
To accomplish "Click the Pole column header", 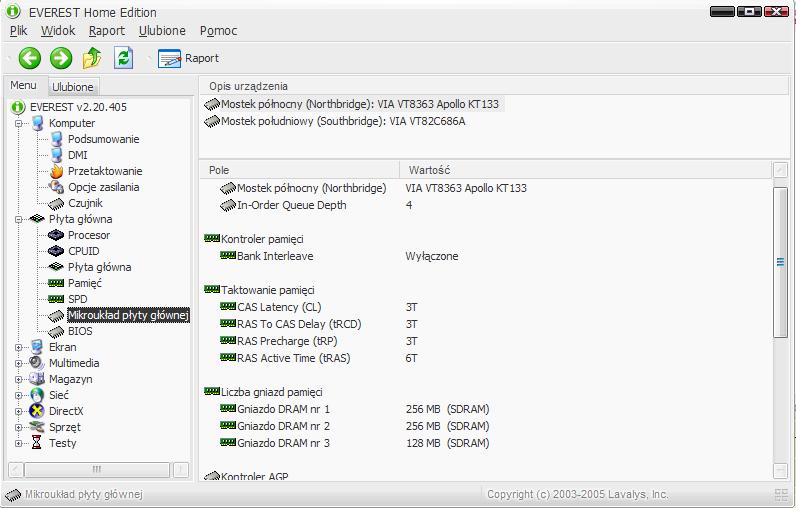I will [219, 170].
